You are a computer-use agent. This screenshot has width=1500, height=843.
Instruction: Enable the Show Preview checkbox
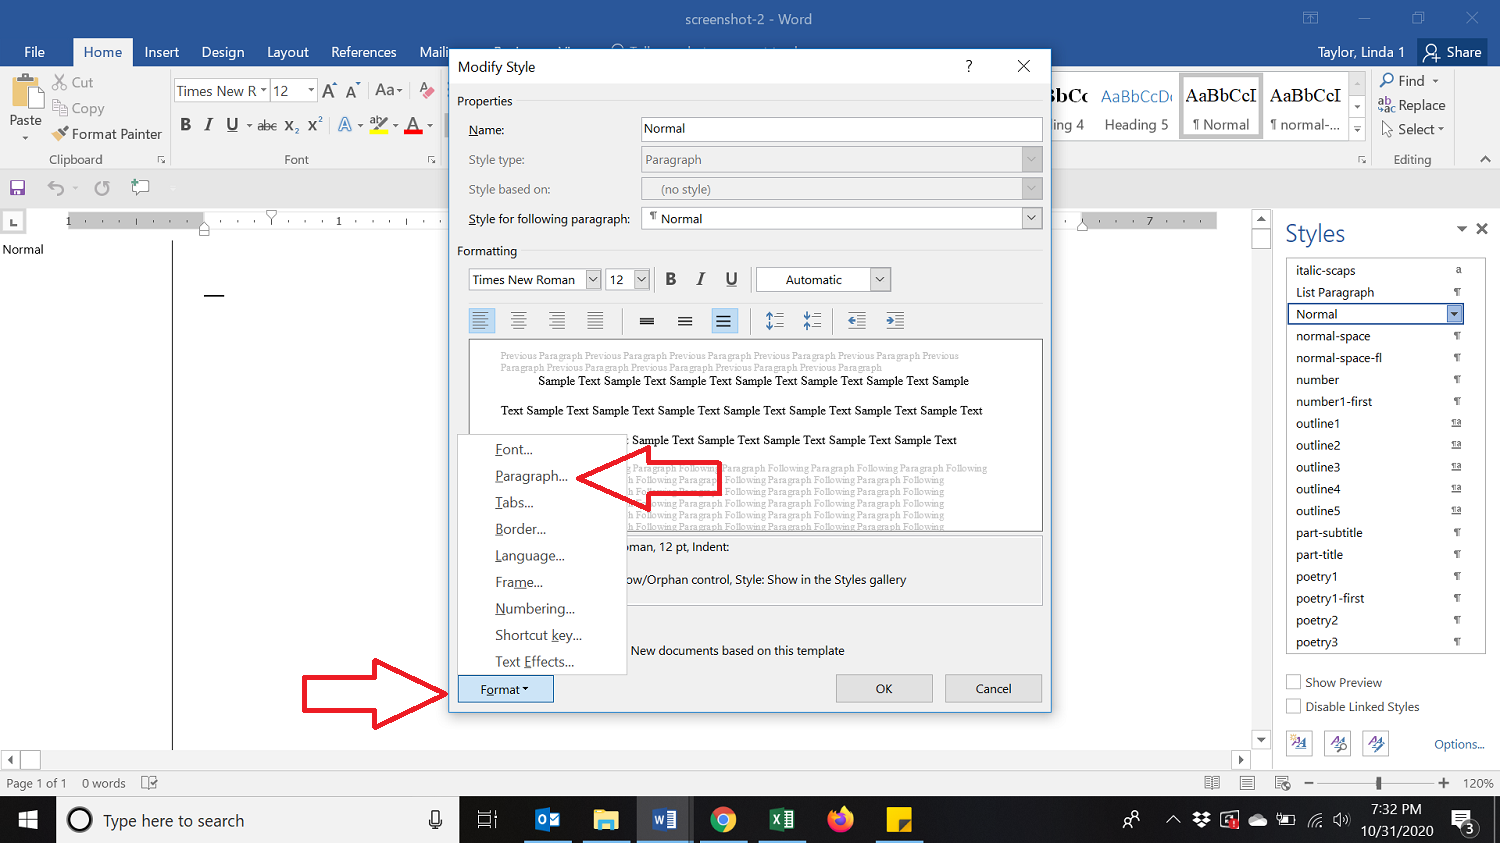pos(1294,682)
